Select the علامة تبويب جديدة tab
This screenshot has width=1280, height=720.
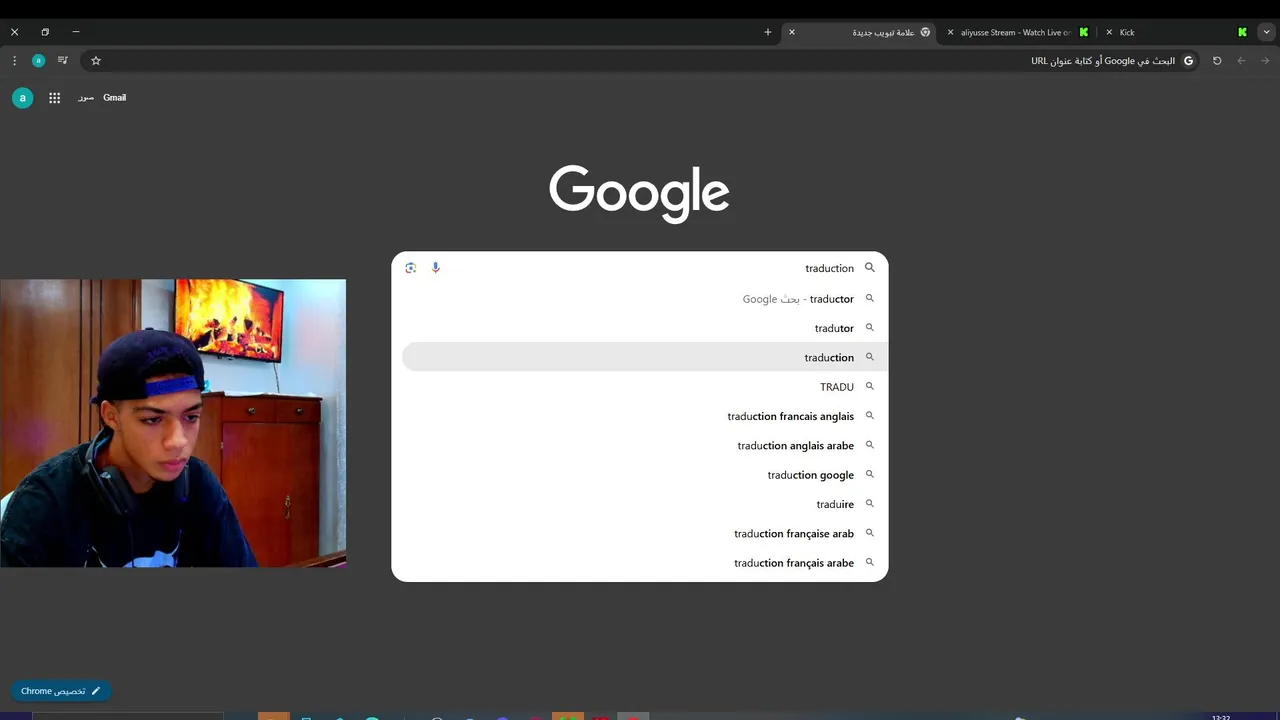[x=860, y=32]
